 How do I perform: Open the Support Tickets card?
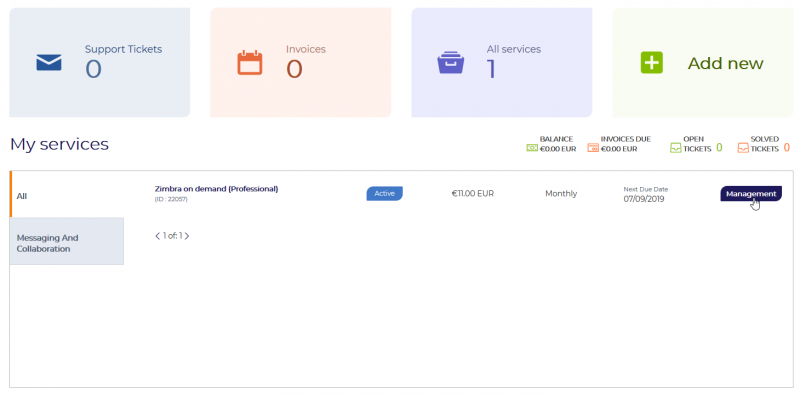tap(99, 62)
